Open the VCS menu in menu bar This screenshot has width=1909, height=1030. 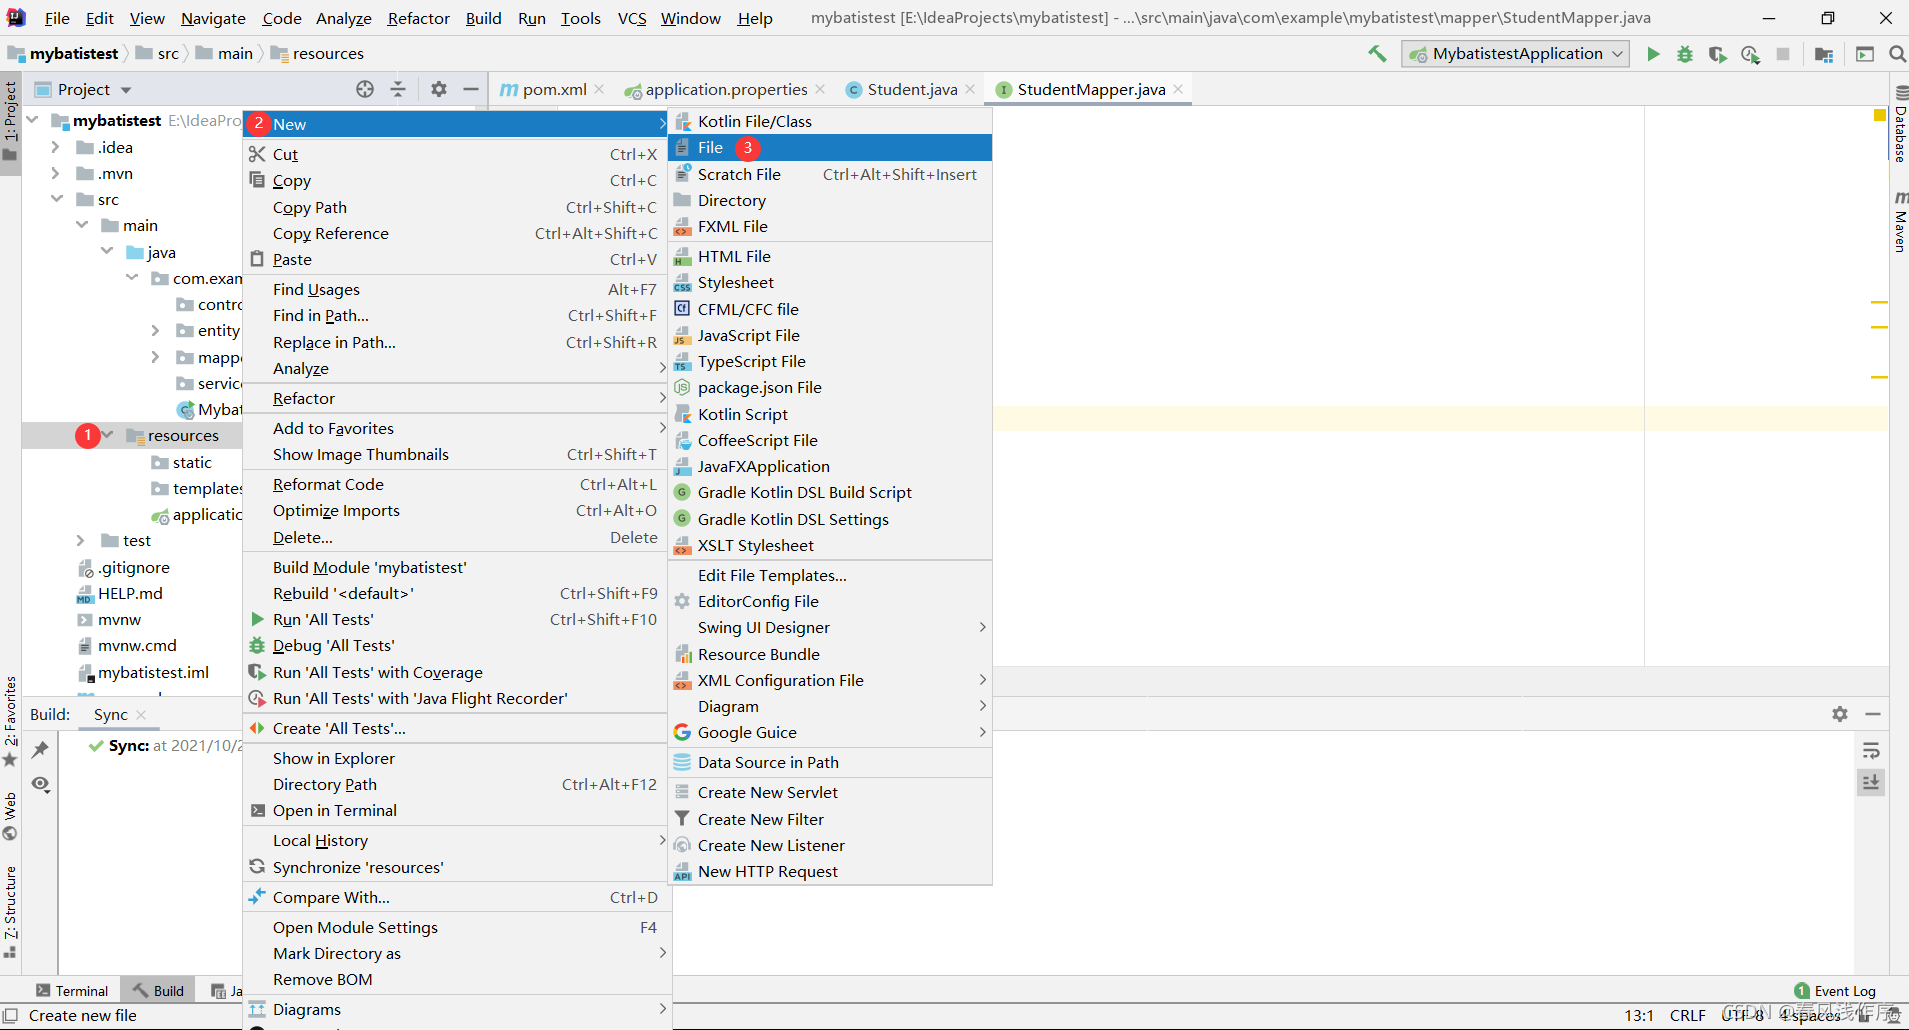pyautogui.click(x=632, y=18)
